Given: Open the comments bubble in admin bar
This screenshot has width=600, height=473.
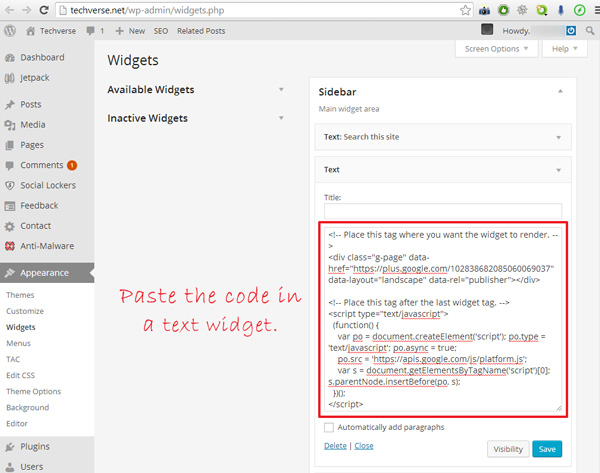Looking at the screenshot, I should (95, 31).
